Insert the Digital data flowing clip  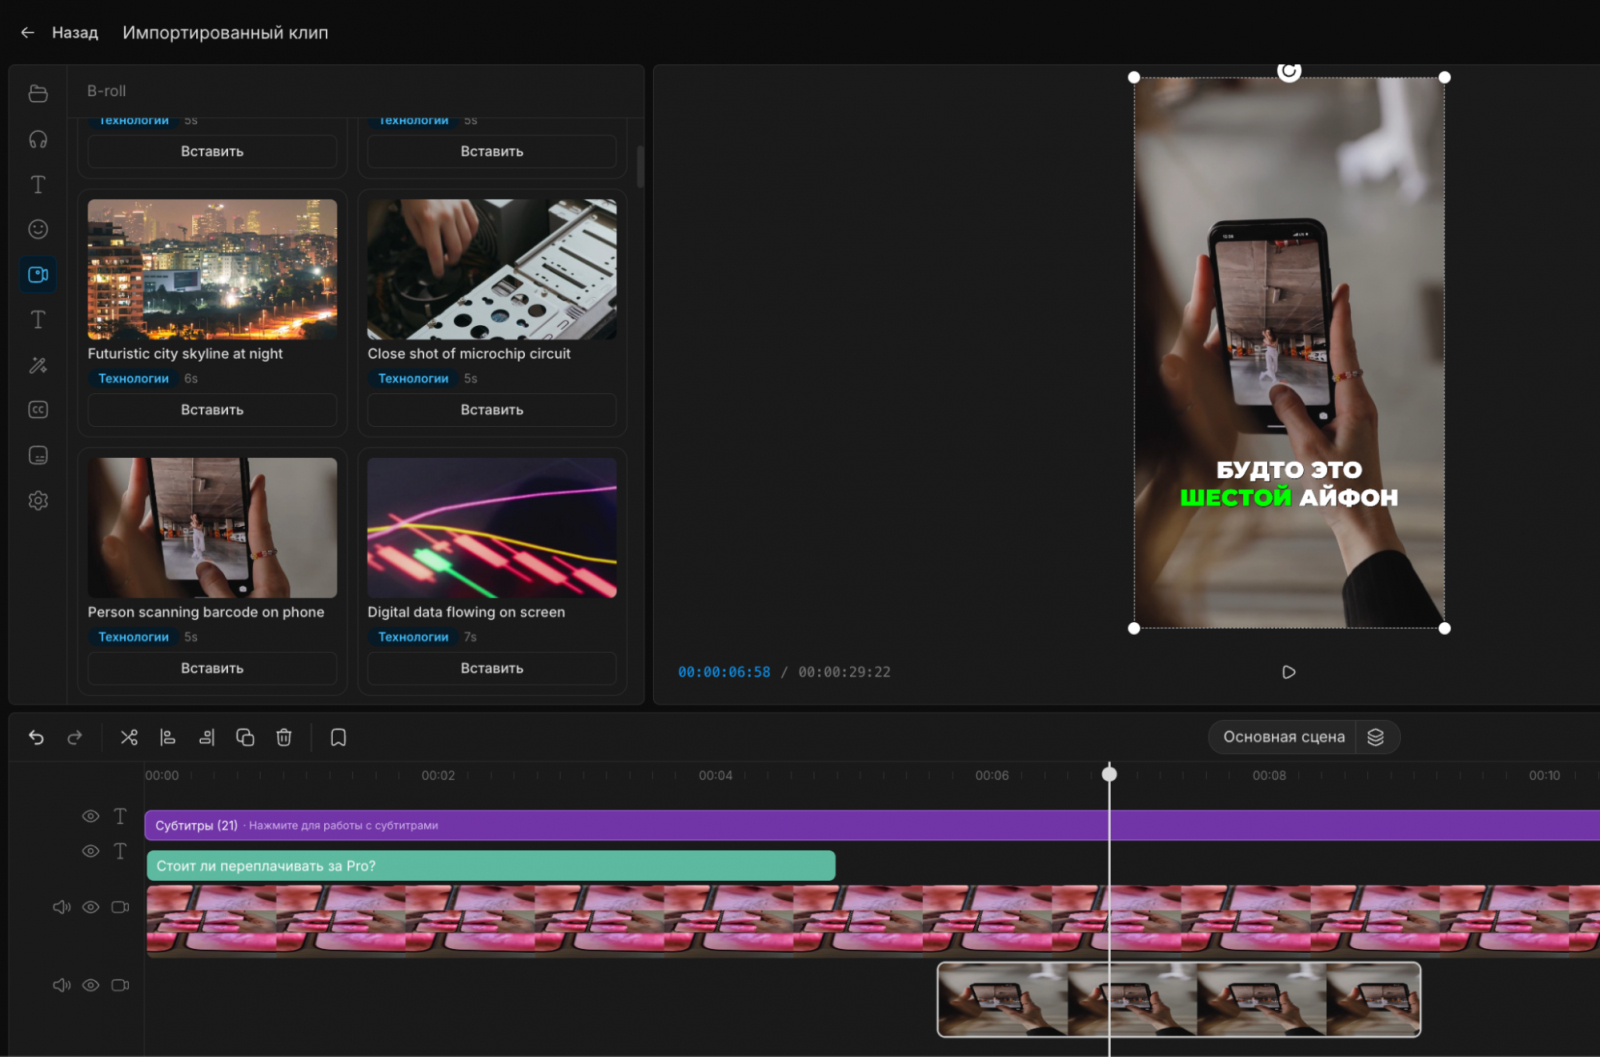[x=492, y=668]
